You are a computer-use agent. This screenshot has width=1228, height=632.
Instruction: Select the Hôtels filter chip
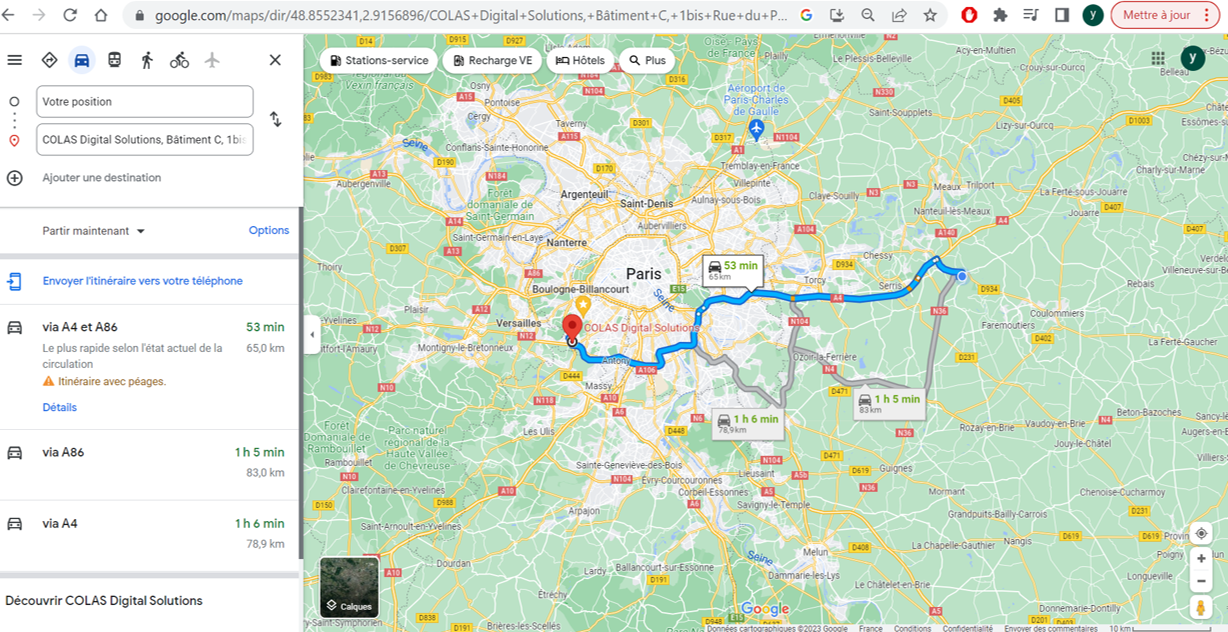pos(580,60)
